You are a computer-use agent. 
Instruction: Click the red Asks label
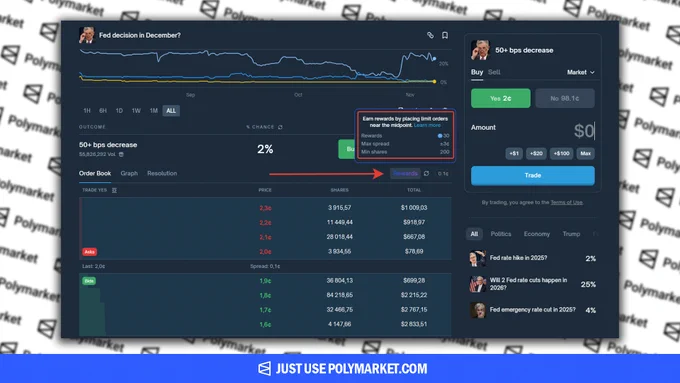click(89, 252)
